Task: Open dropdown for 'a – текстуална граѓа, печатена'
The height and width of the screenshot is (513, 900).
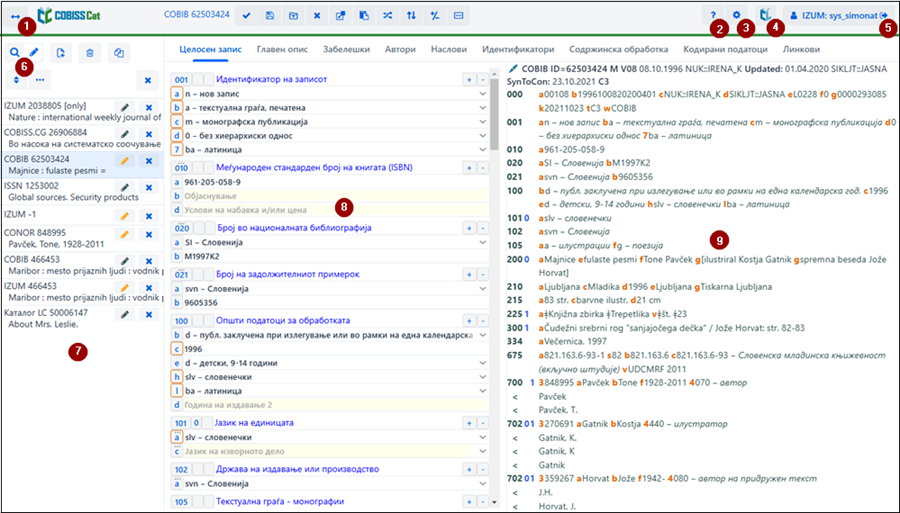Action: tap(483, 107)
